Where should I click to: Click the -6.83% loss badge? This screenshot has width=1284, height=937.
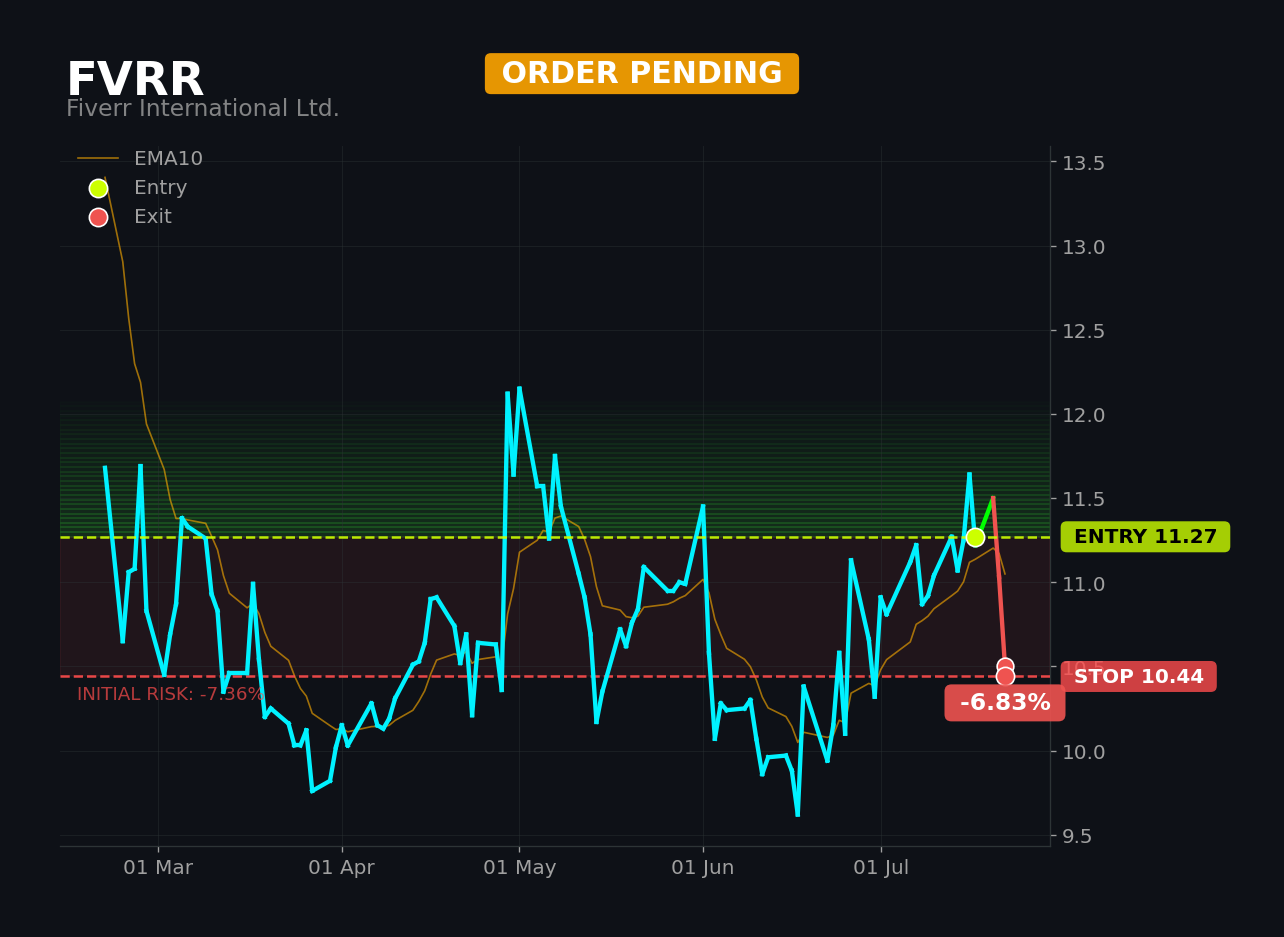point(1005,703)
